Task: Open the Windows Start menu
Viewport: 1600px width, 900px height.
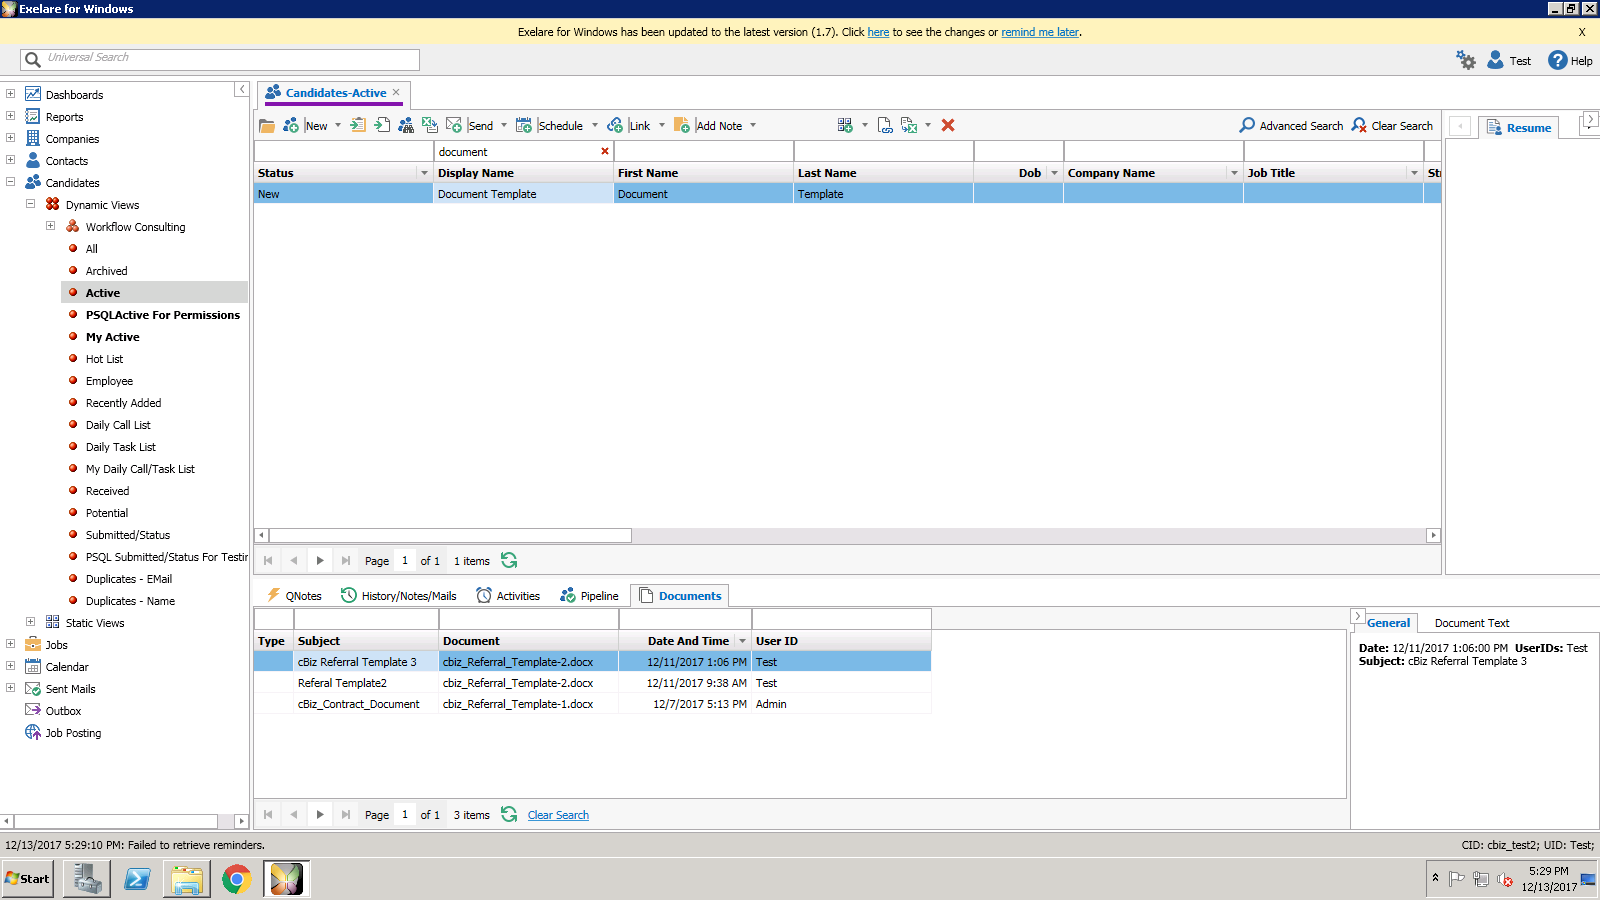Action: (x=27, y=879)
